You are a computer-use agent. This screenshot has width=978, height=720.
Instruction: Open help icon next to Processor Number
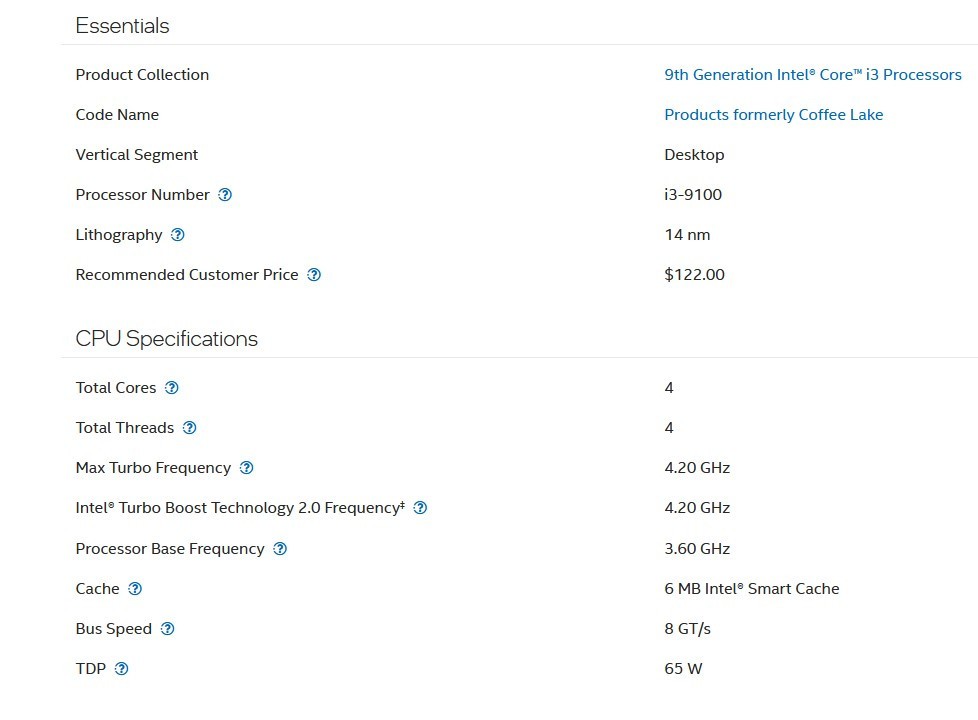(x=225, y=195)
